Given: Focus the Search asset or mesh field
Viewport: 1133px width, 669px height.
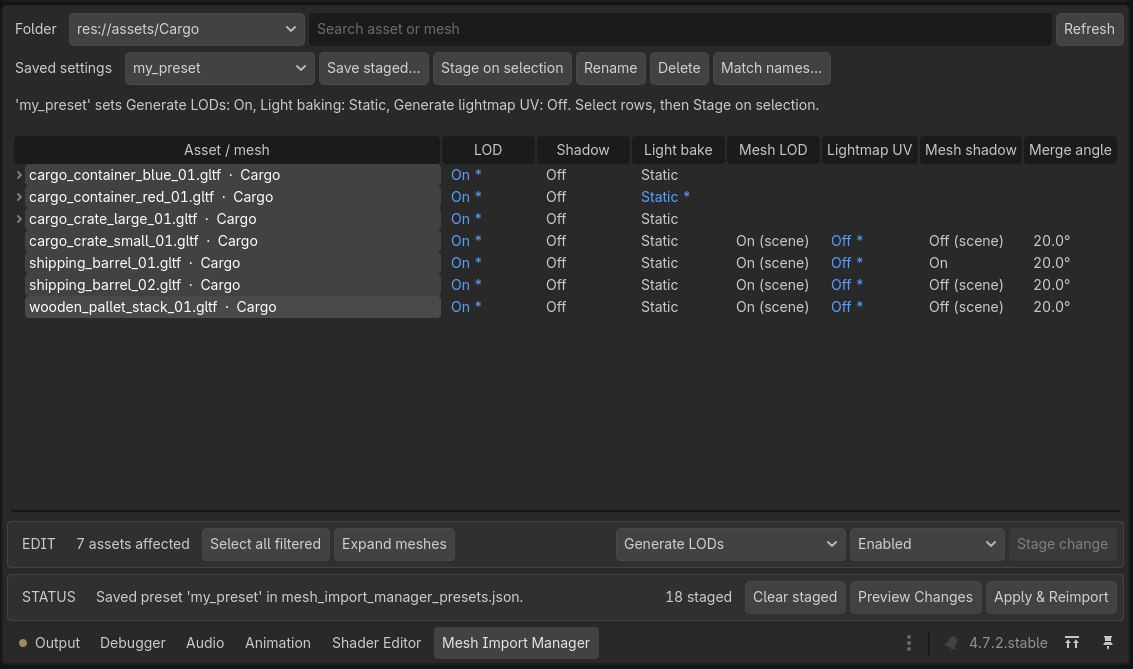Looking at the screenshot, I should pyautogui.click(x=680, y=29).
